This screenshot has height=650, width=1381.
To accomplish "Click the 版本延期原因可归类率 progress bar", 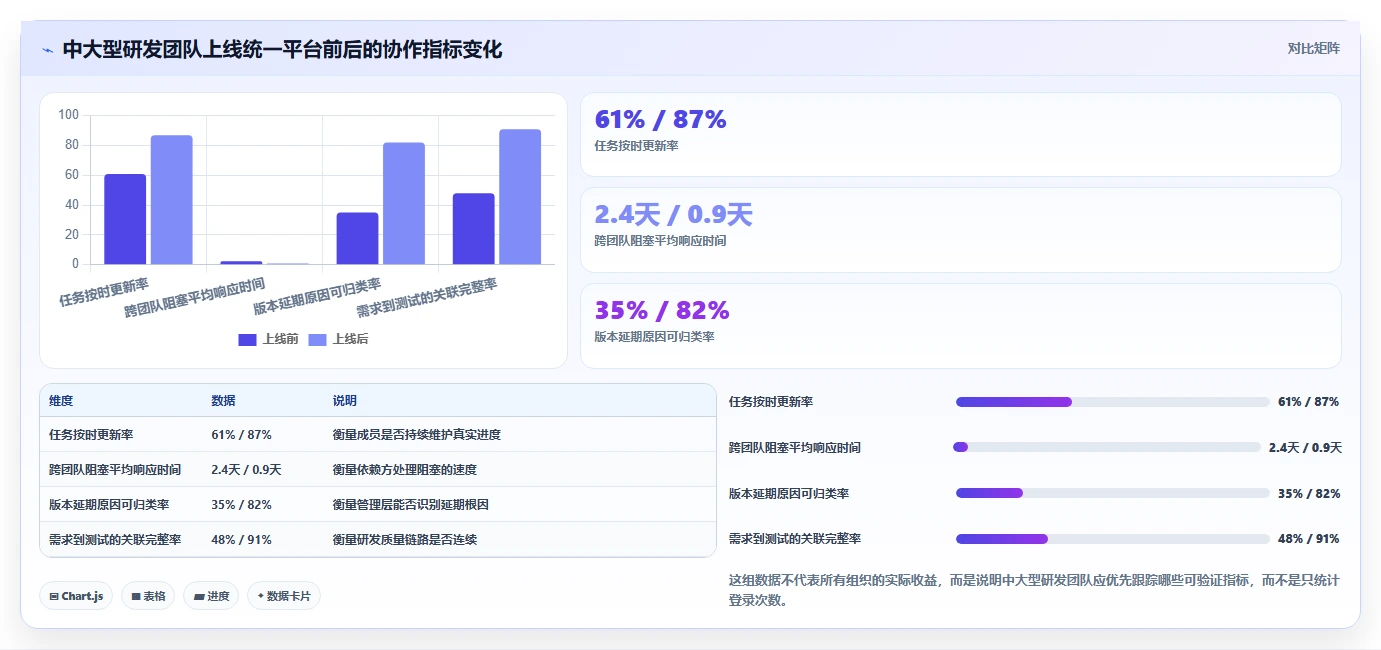I will coord(1112,493).
